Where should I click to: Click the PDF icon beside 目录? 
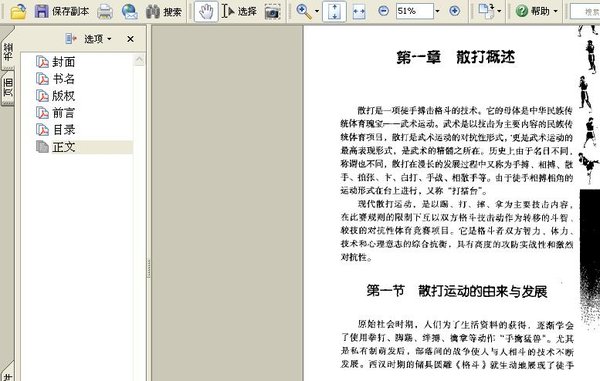(x=42, y=130)
